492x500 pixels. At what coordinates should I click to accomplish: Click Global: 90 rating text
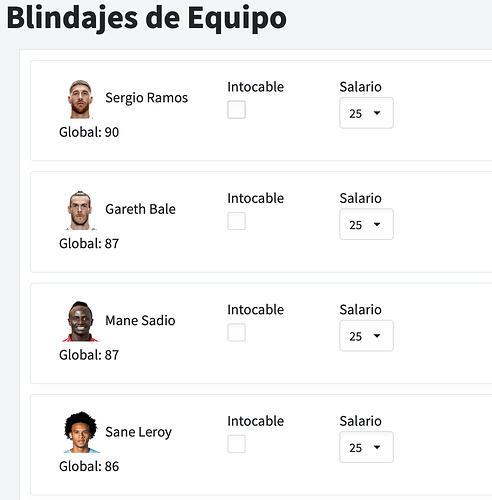pyautogui.click(x=89, y=132)
